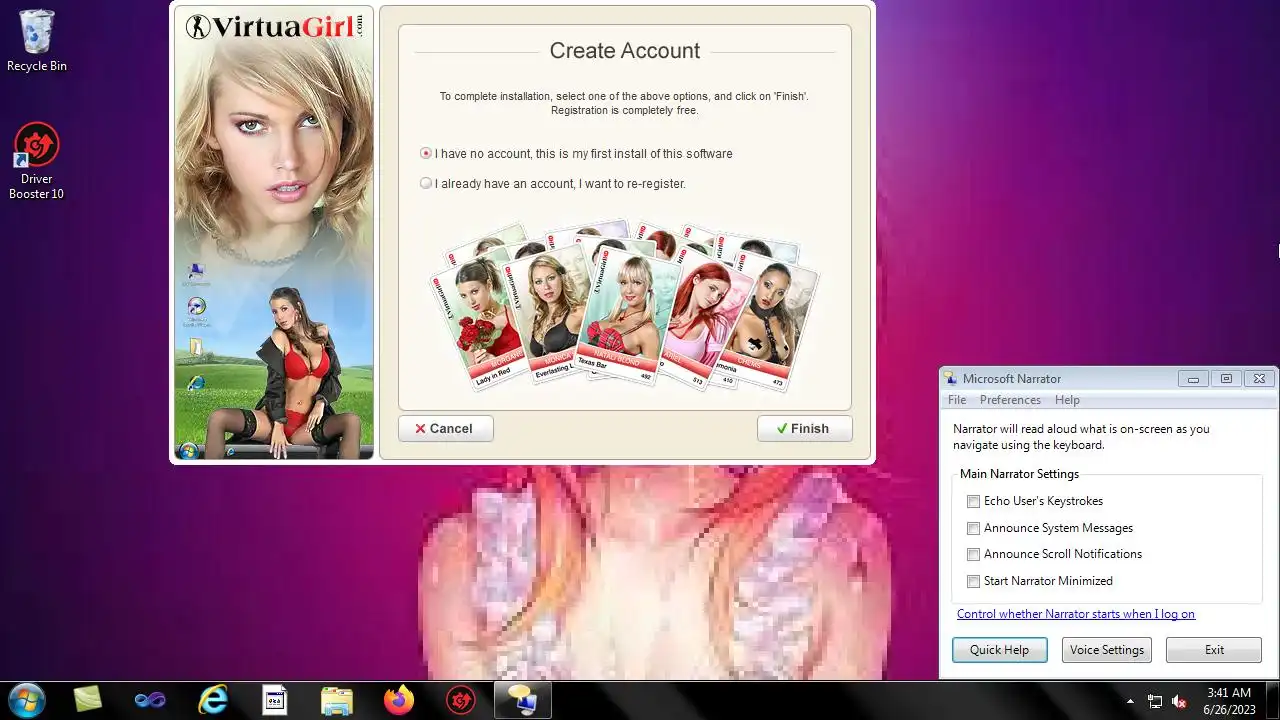Maximize the Microsoft Narrator window
The height and width of the screenshot is (720, 1280).
tap(1226, 379)
